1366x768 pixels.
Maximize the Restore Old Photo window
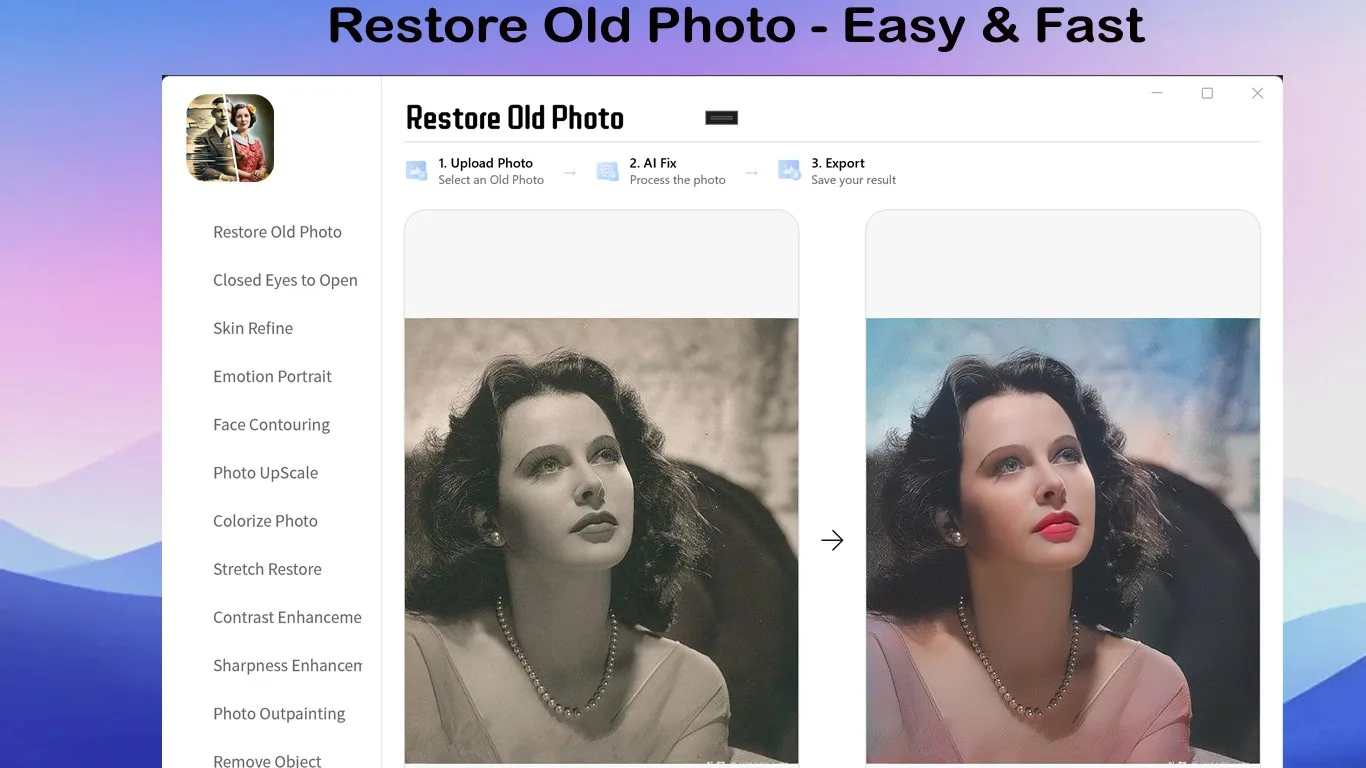point(1207,93)
